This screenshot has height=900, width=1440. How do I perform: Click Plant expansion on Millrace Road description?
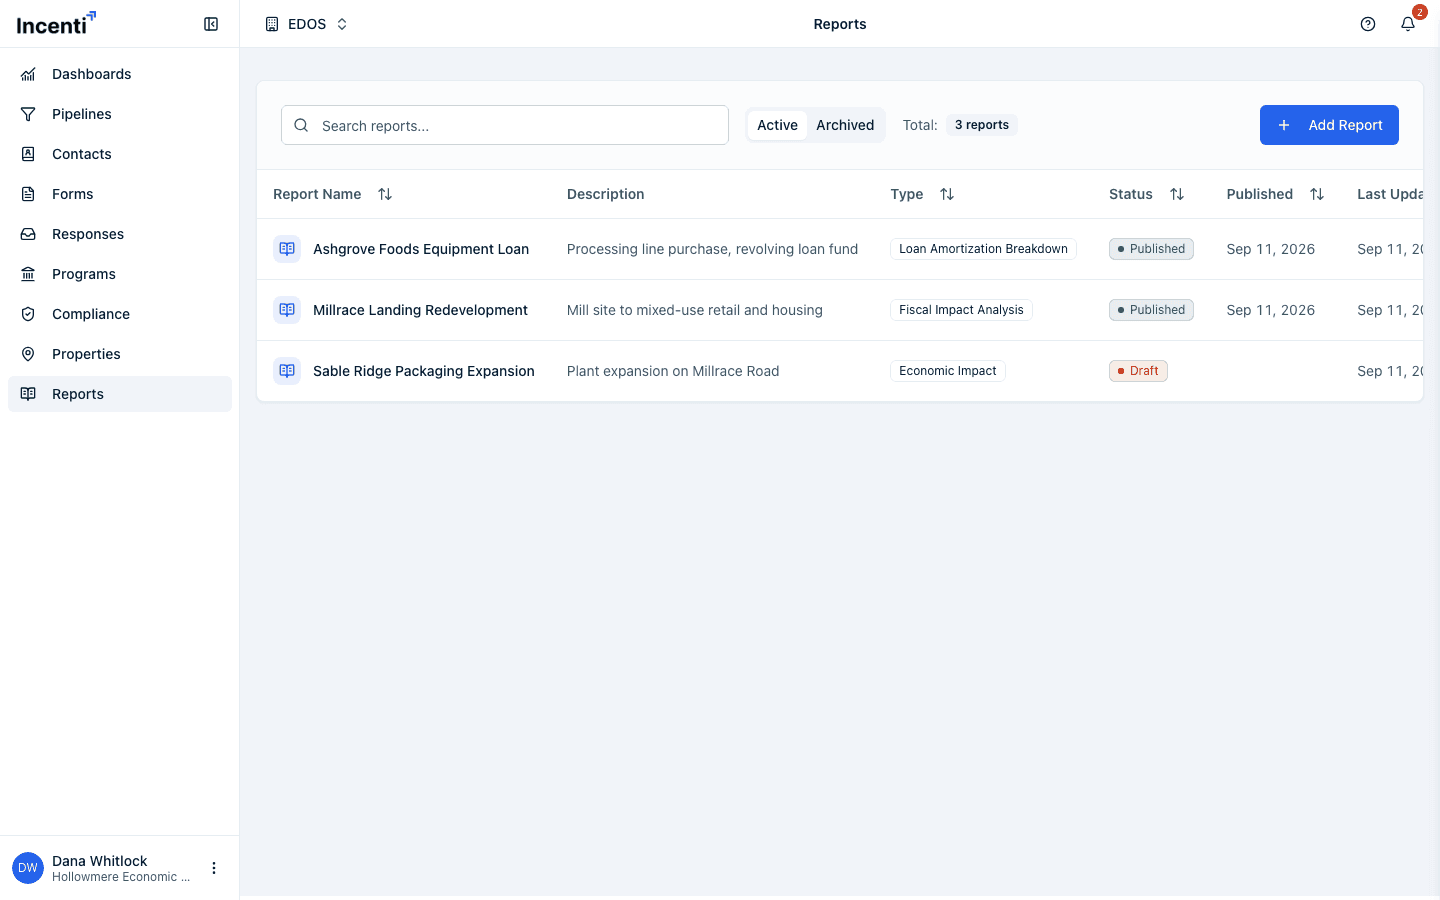(x=673, y=371)
